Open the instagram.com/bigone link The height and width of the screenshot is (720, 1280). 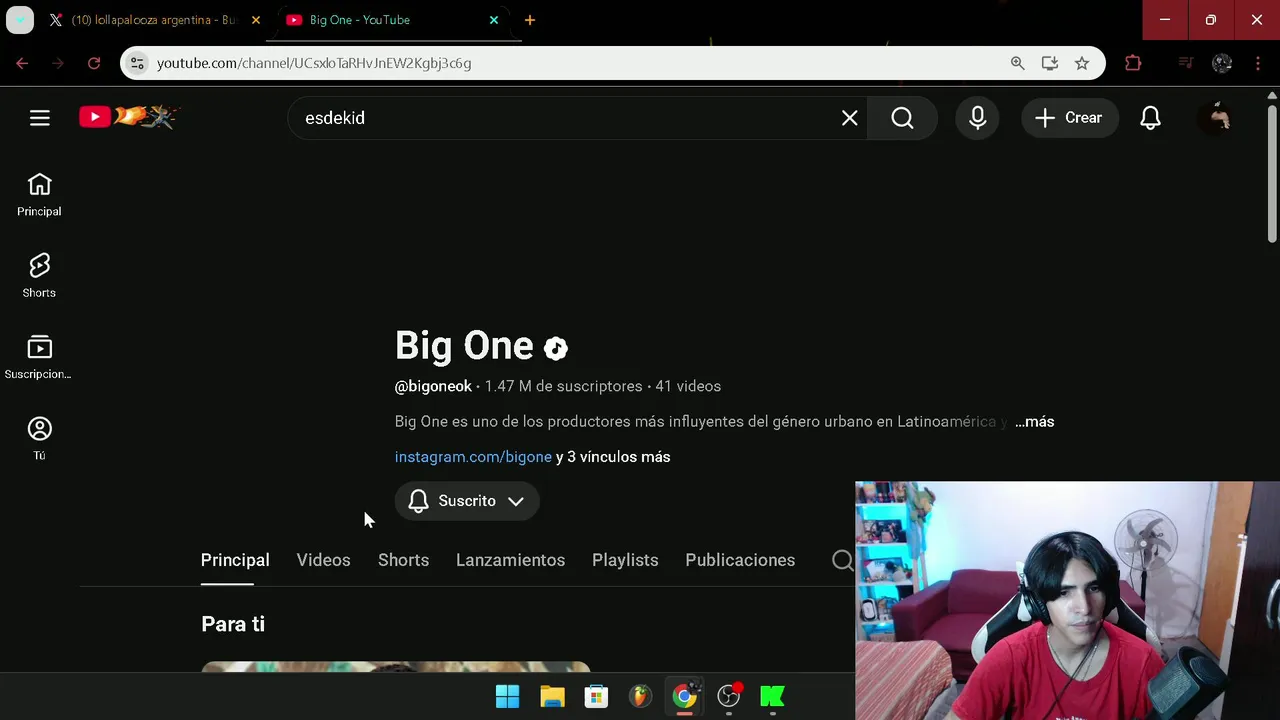point(473,457)
